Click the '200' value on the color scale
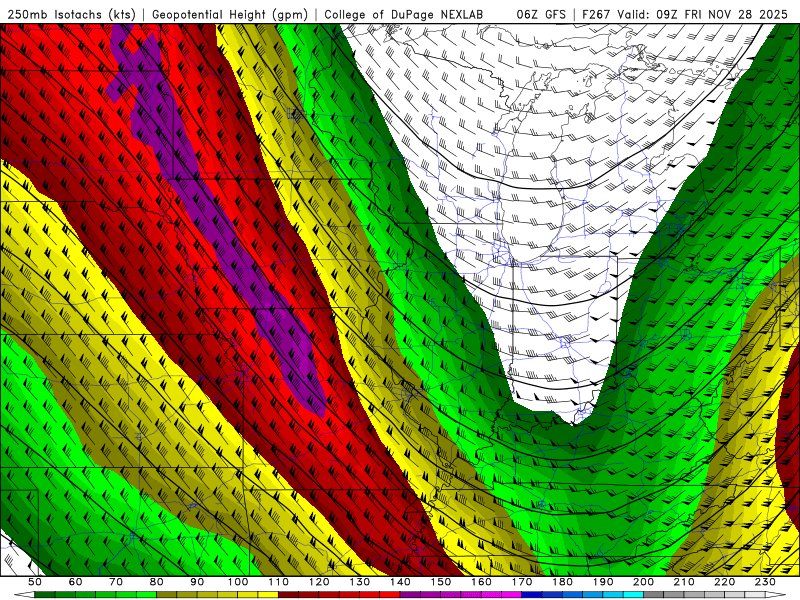 point(643,582)
